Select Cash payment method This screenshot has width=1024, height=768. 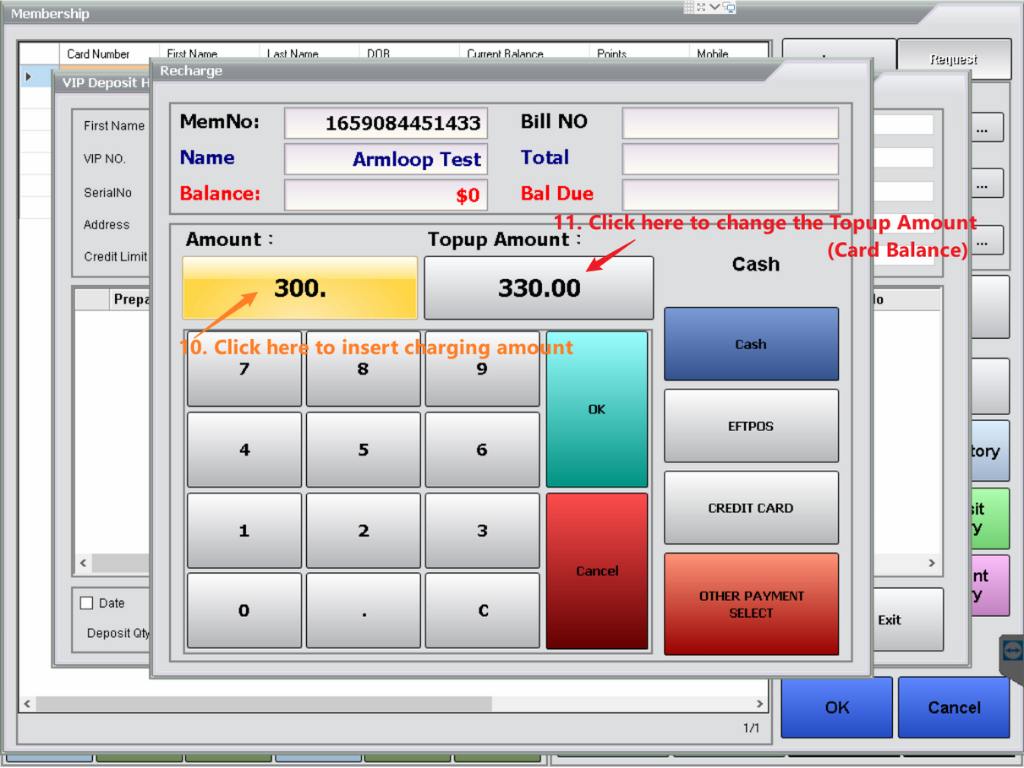click(x=751, y=344)
